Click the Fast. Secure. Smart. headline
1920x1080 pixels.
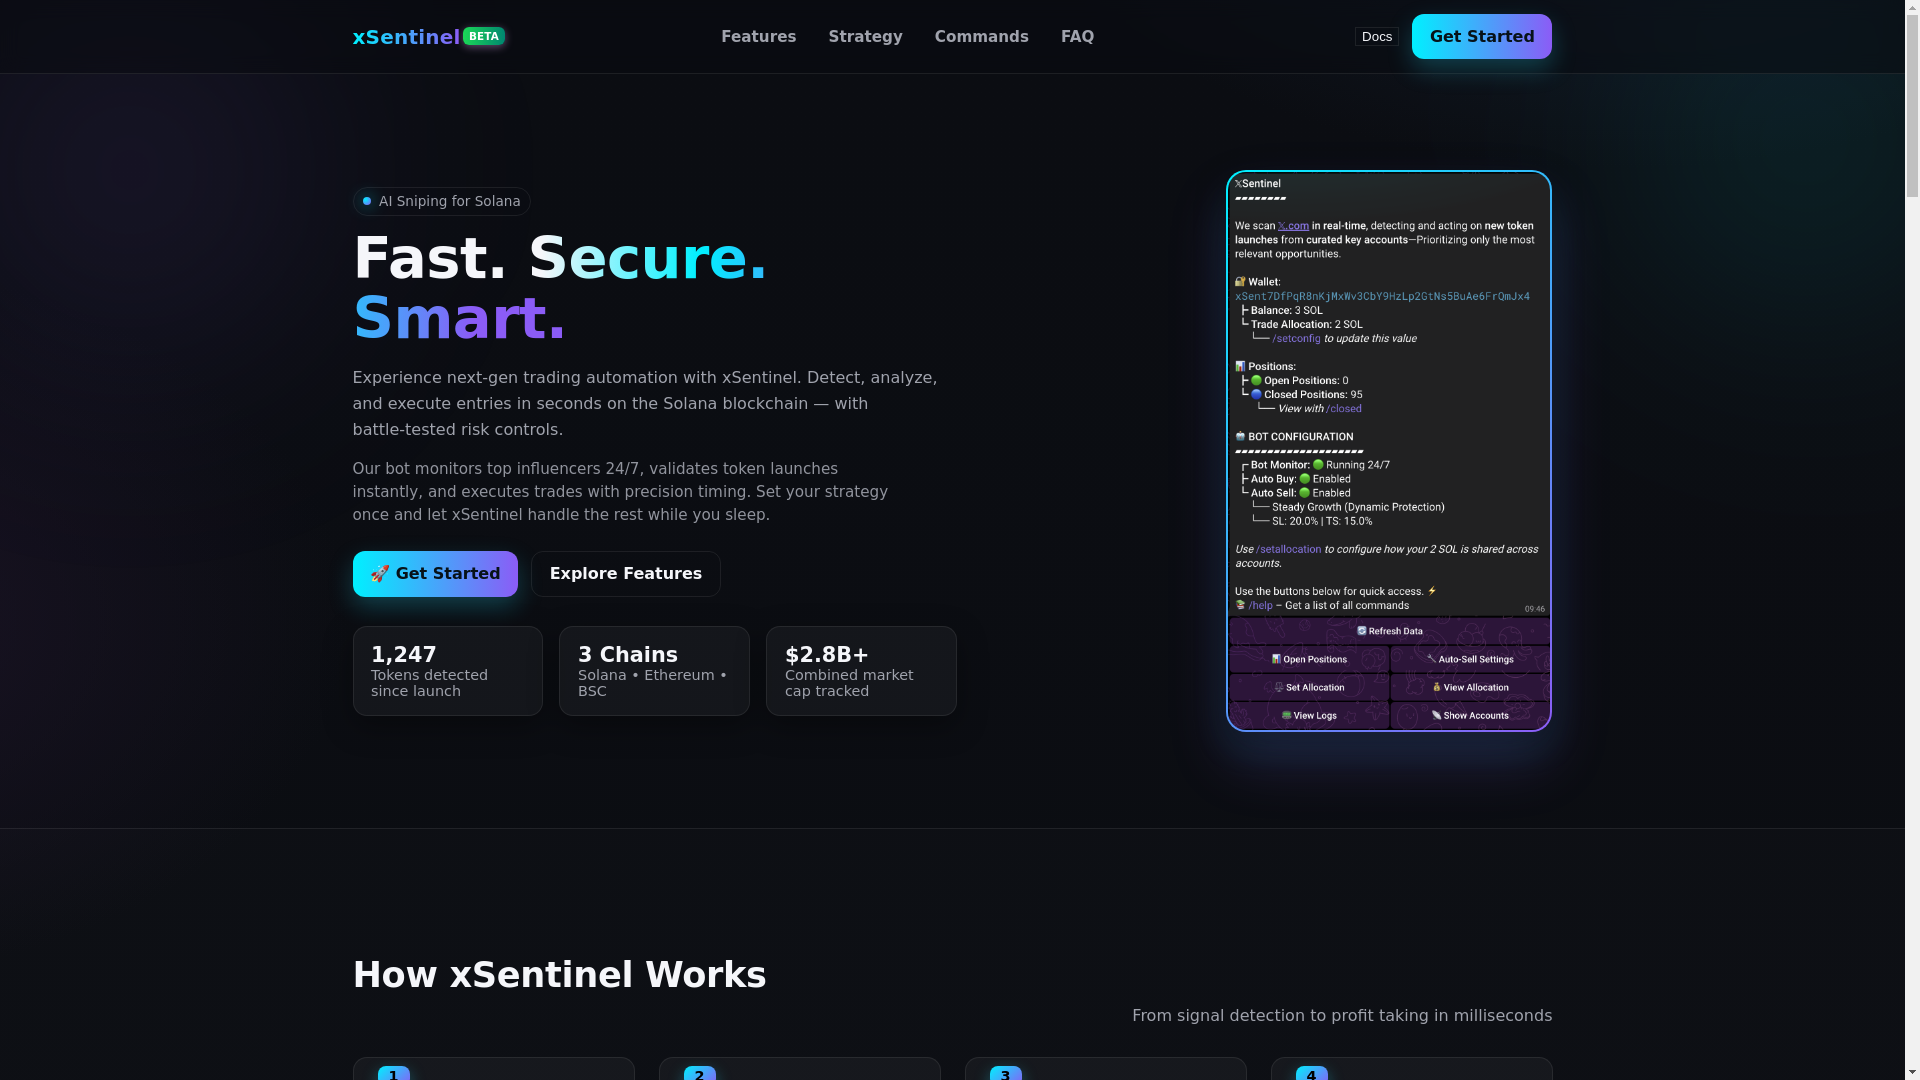[x=560, y=288]
